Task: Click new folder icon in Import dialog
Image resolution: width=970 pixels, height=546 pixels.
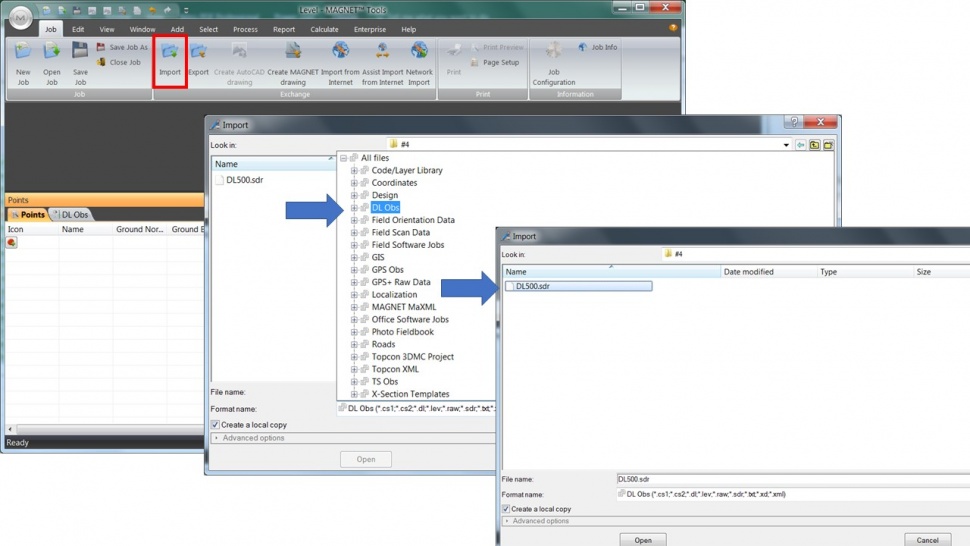Action: [x=828, y=145]
